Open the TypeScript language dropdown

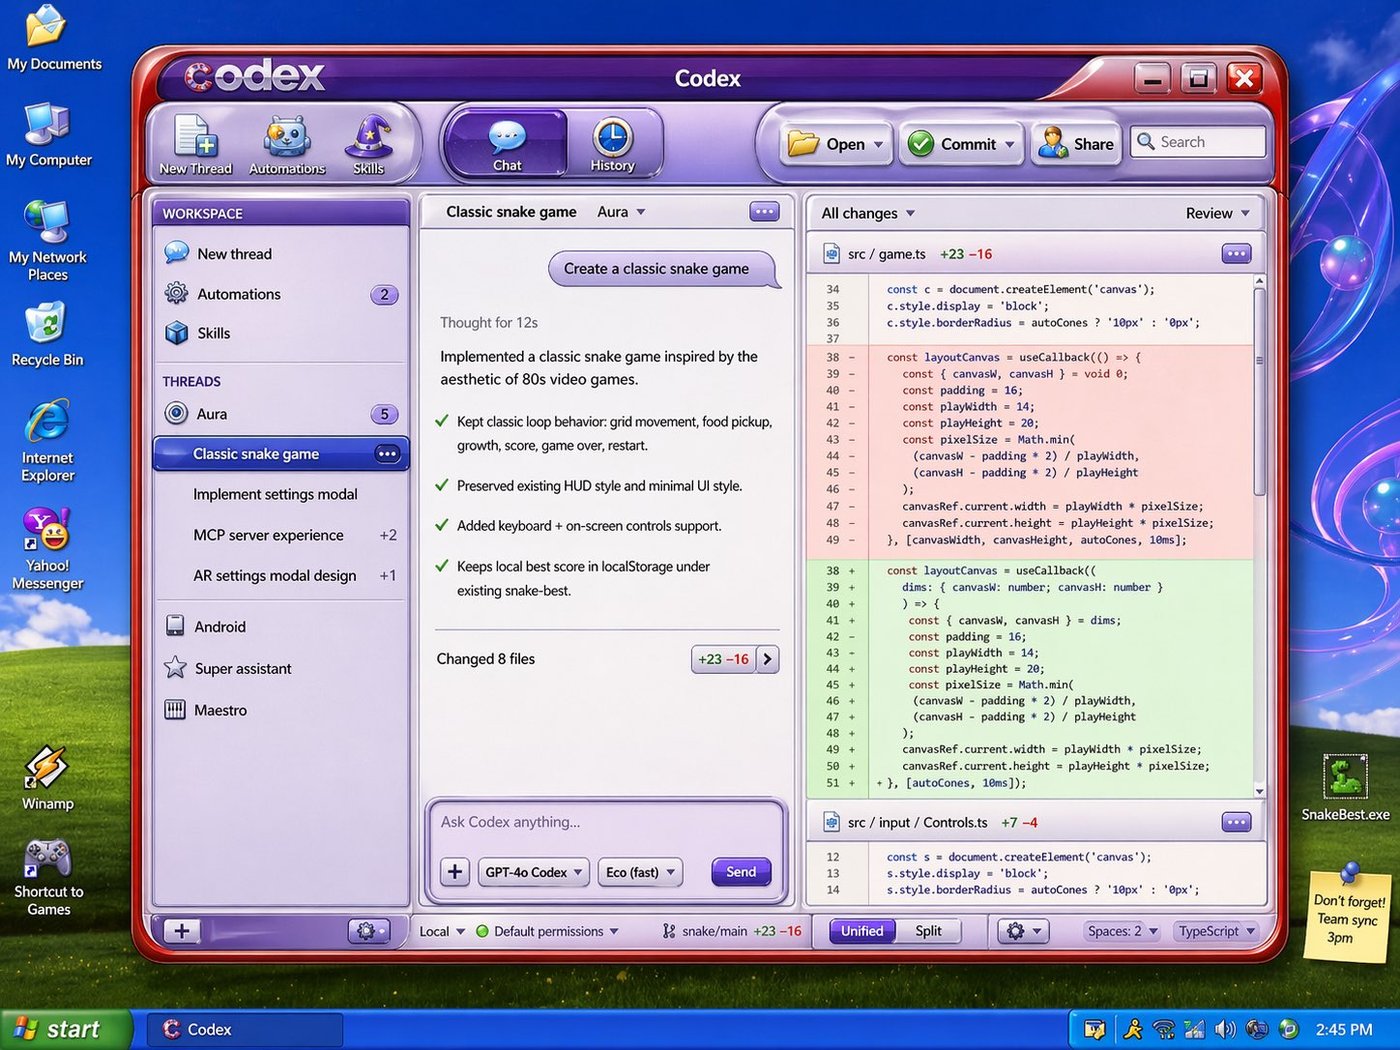(1216, 931)
